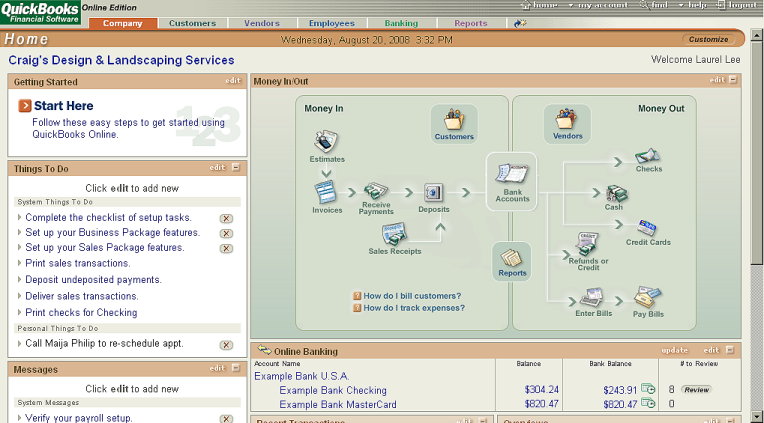Click the logout link
This screenshot has width=764, height=423.
click(737, 5)
